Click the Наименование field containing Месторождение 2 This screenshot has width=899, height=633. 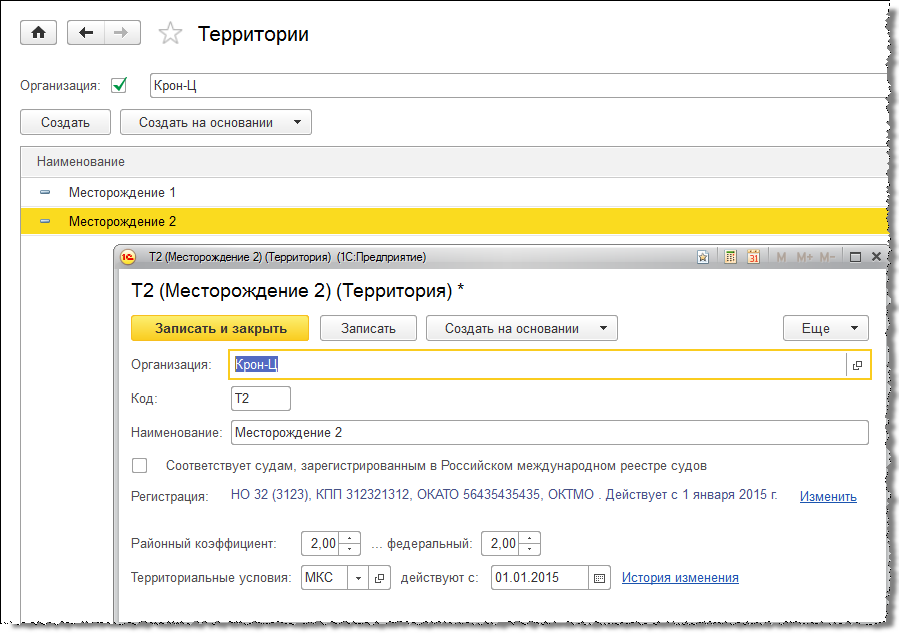(x=548, y=432)
